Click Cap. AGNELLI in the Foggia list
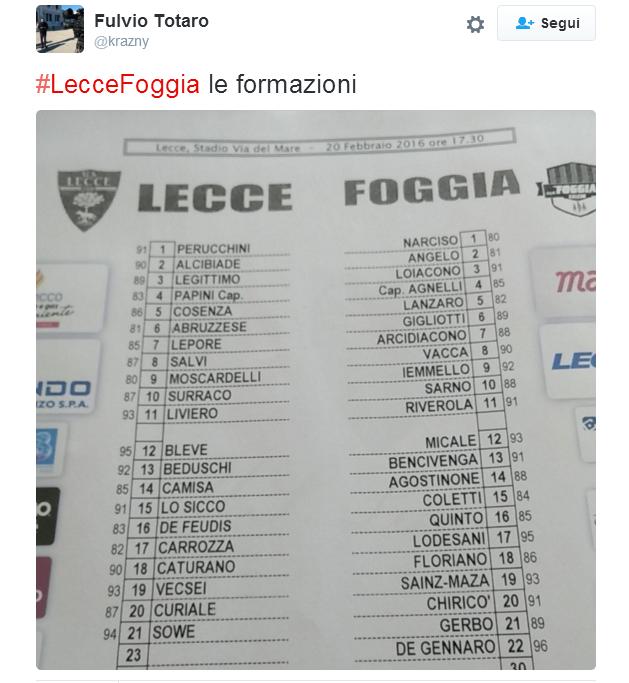 pyautogui.click(x=419, y=288)
